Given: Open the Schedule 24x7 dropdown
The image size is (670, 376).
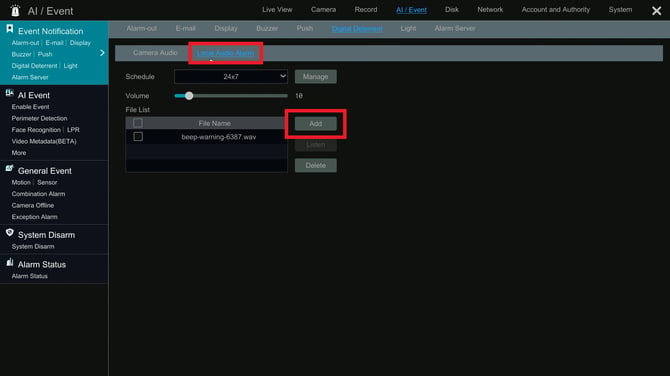Looking at the screenshot, I should 231,76.
